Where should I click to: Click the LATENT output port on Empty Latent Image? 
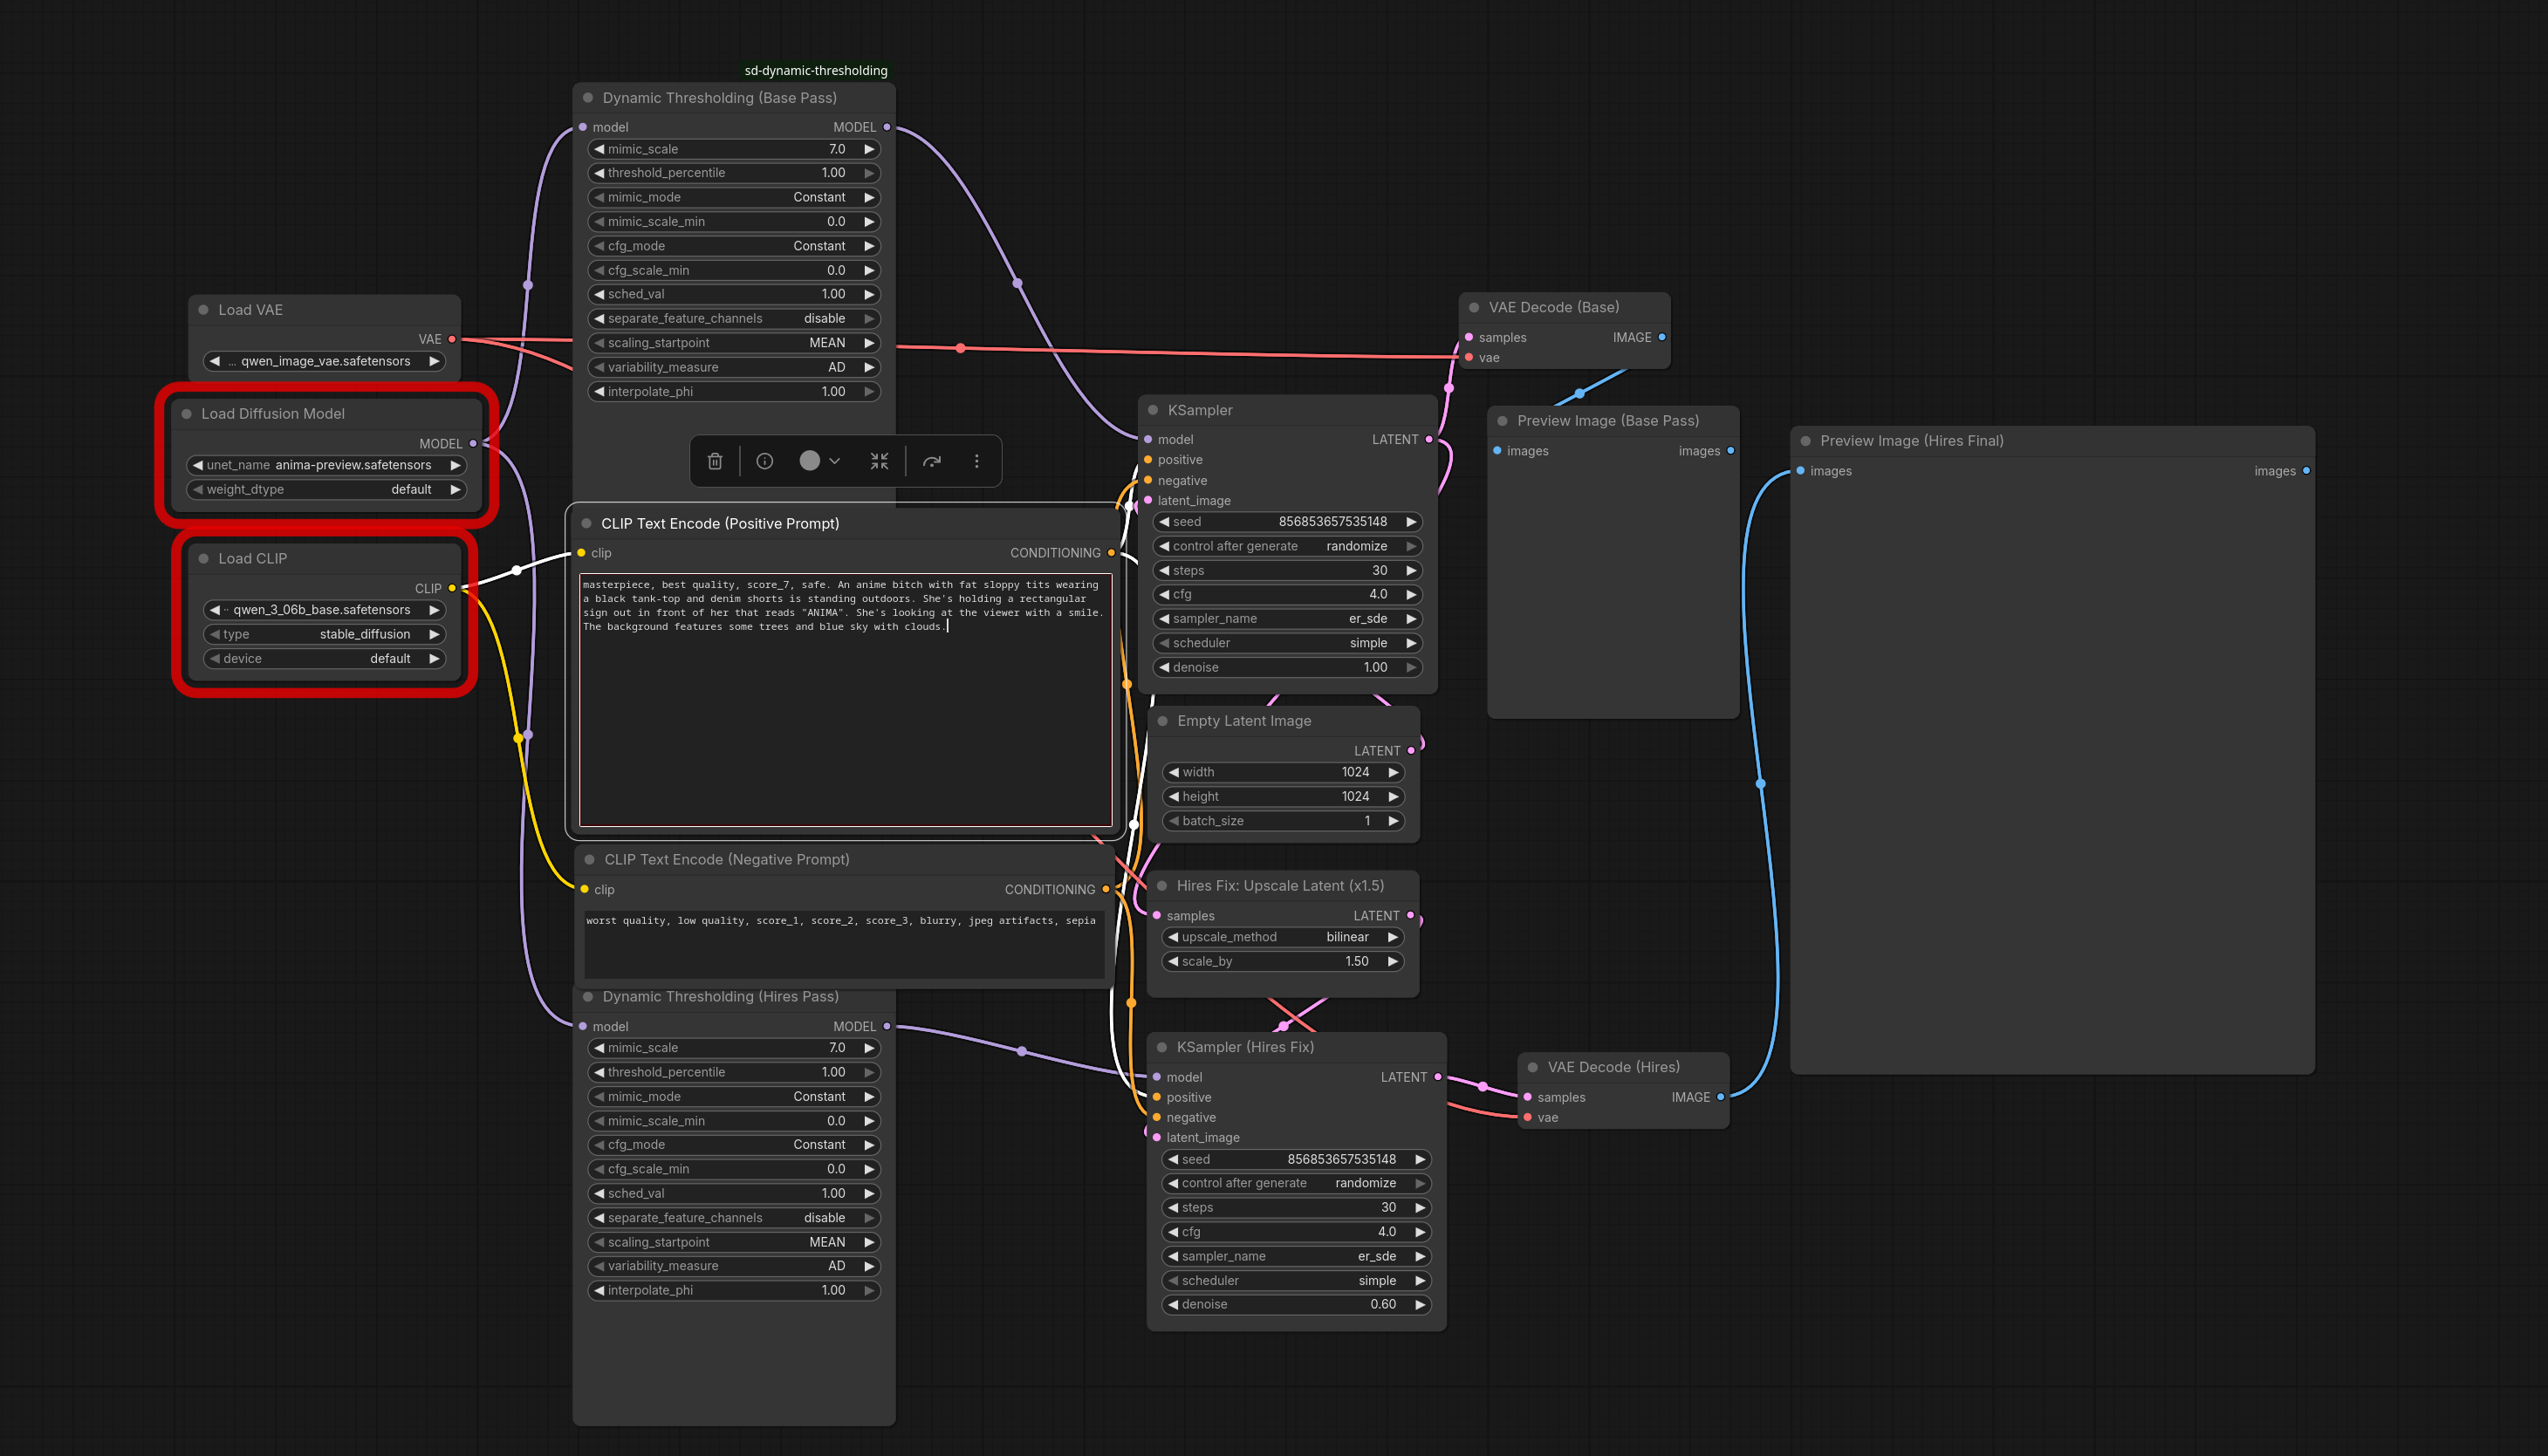[x=1411, y=751]
